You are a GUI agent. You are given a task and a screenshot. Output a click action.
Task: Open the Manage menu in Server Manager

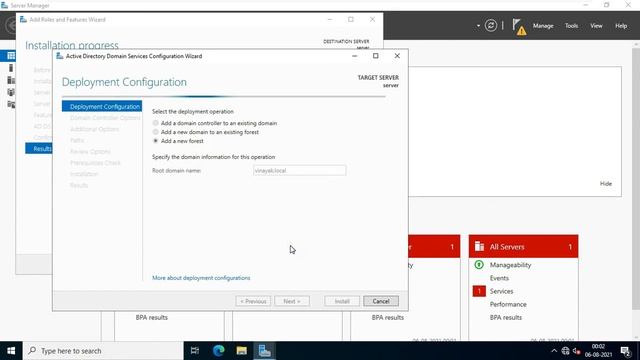[543, 26]
